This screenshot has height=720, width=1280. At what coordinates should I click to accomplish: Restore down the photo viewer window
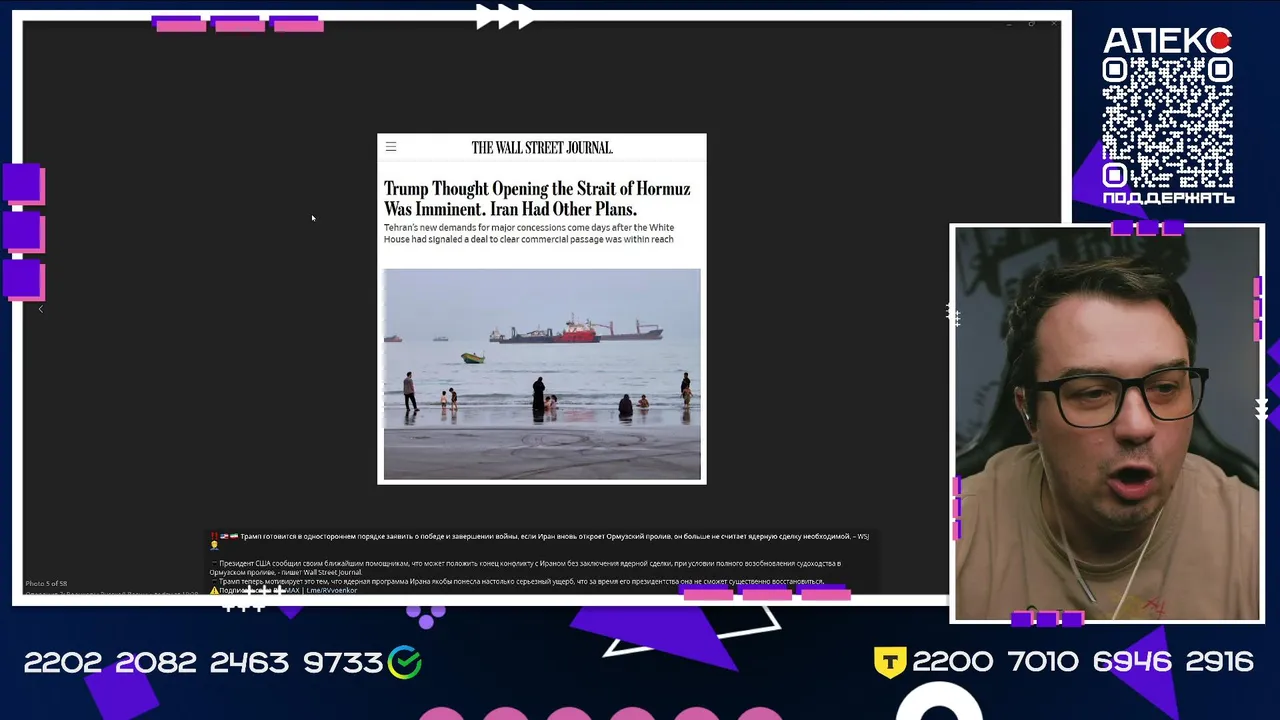tap(1031, 23)
